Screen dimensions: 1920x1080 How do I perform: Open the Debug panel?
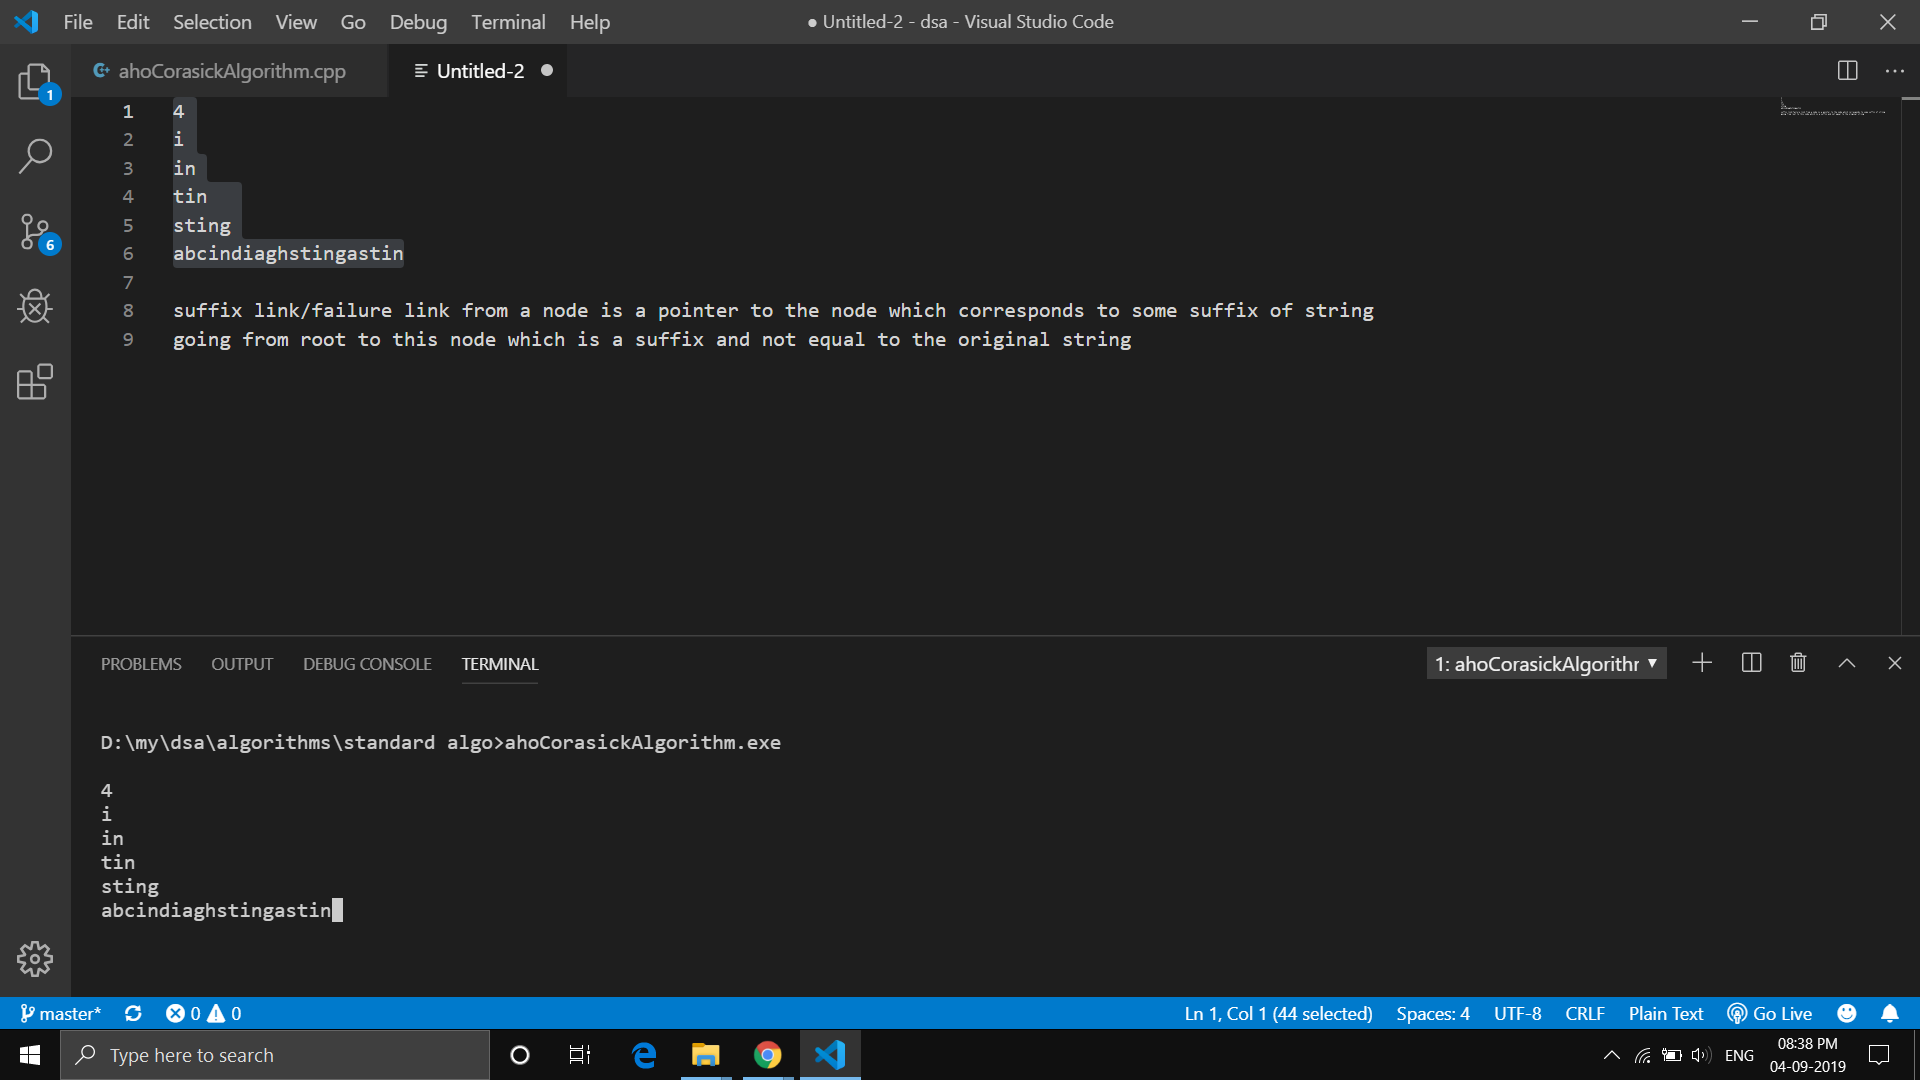[35, 307]
